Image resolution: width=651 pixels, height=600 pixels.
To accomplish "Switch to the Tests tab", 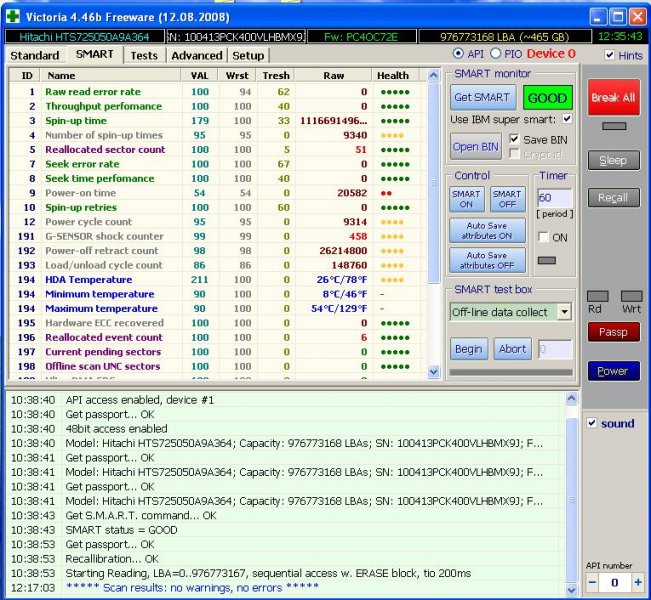I will tap(144, 55).
